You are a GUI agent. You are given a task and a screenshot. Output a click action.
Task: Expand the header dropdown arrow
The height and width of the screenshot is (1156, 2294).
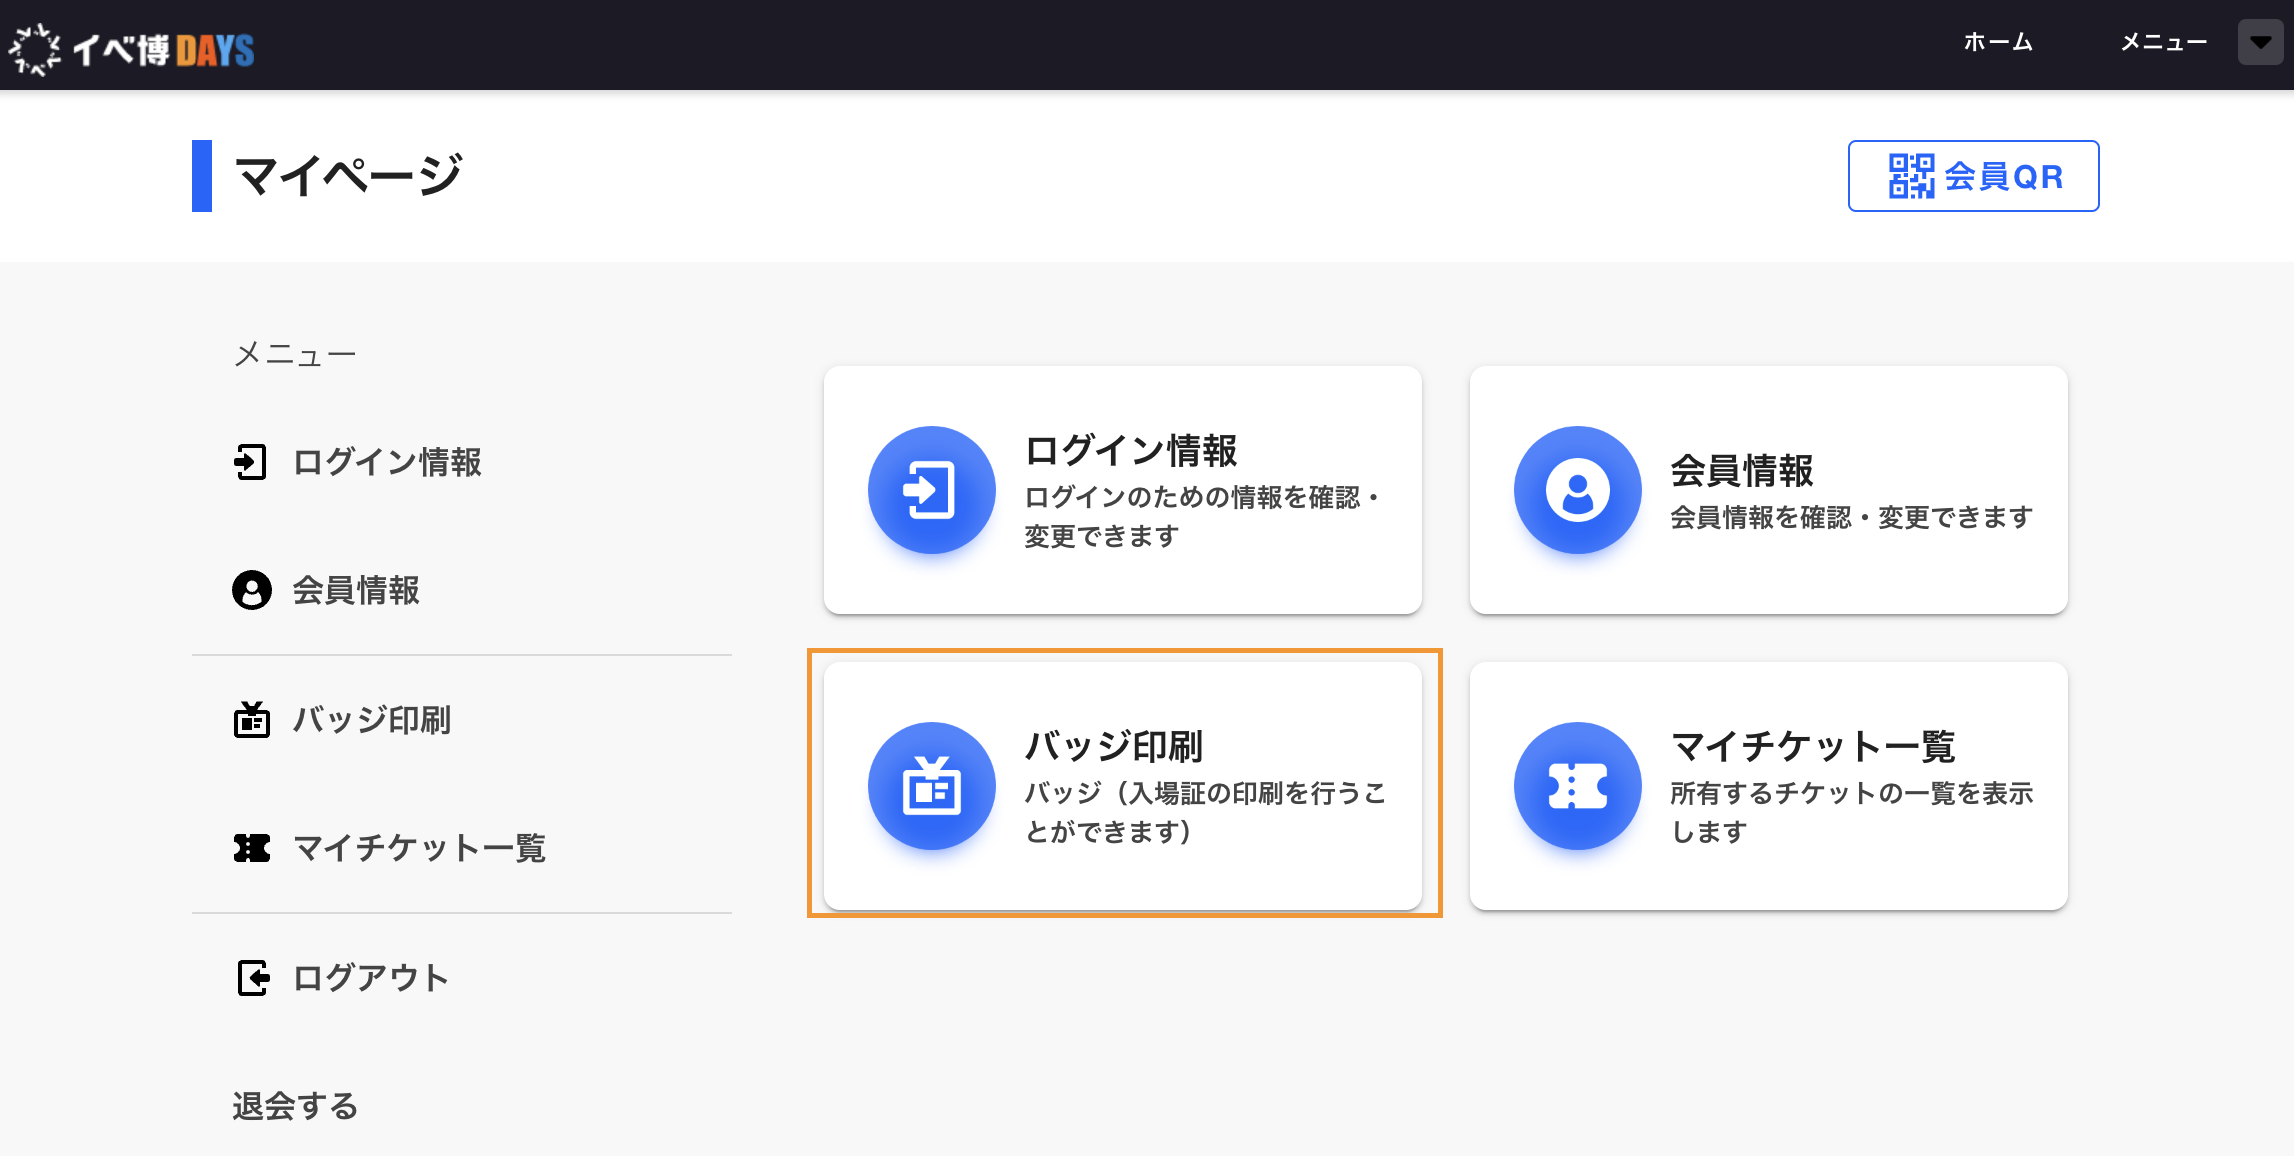(2260, 42)
